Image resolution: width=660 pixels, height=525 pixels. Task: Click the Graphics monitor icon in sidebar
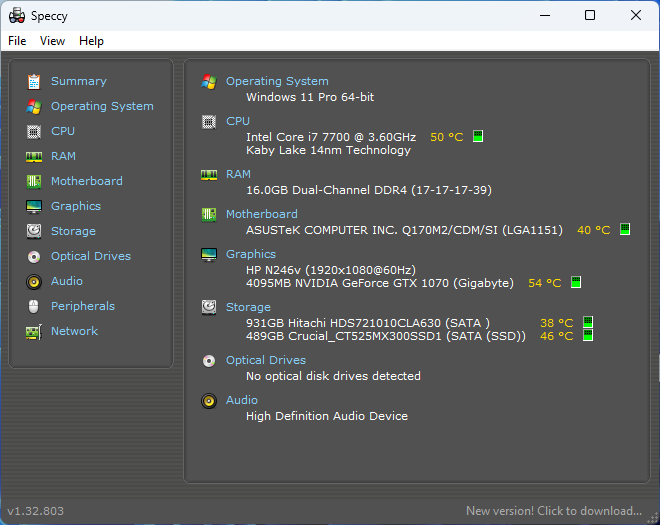(x=34, y=207)
